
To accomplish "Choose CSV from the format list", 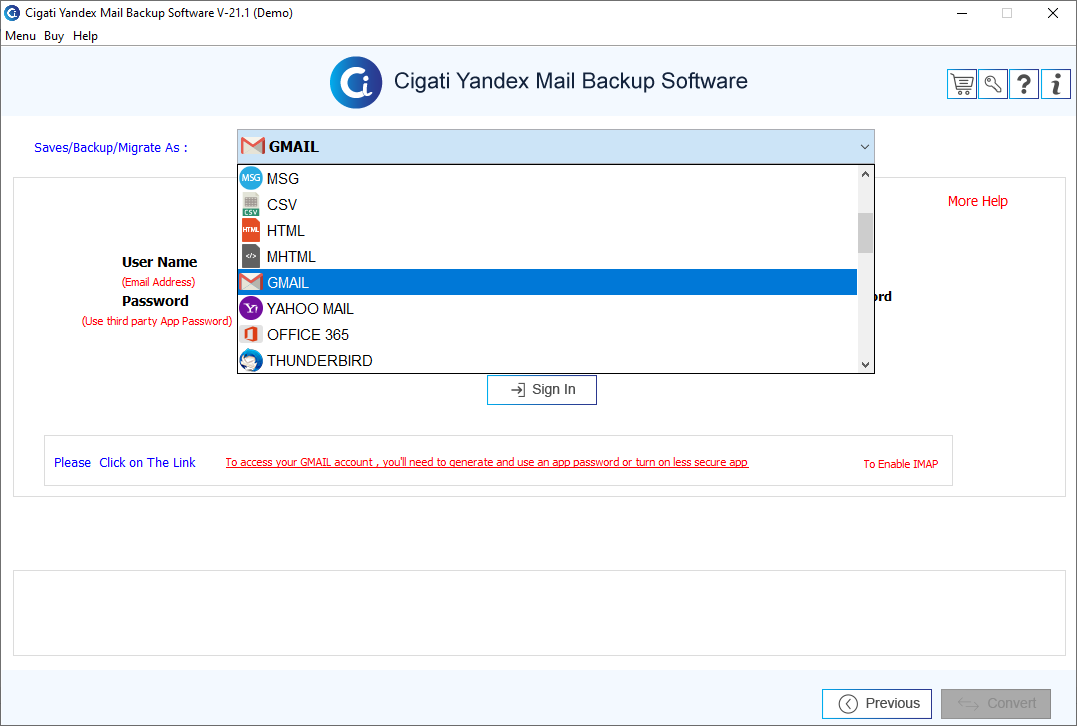I will point(547,205).
